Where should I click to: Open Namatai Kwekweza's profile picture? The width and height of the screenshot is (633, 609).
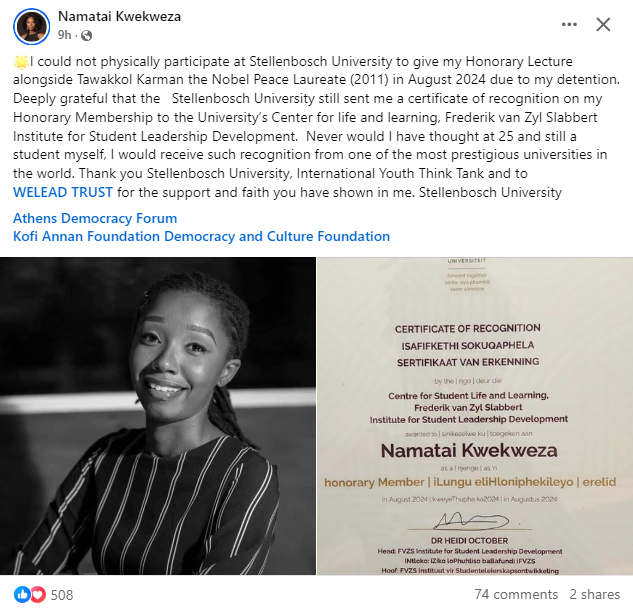pos(31,26)
